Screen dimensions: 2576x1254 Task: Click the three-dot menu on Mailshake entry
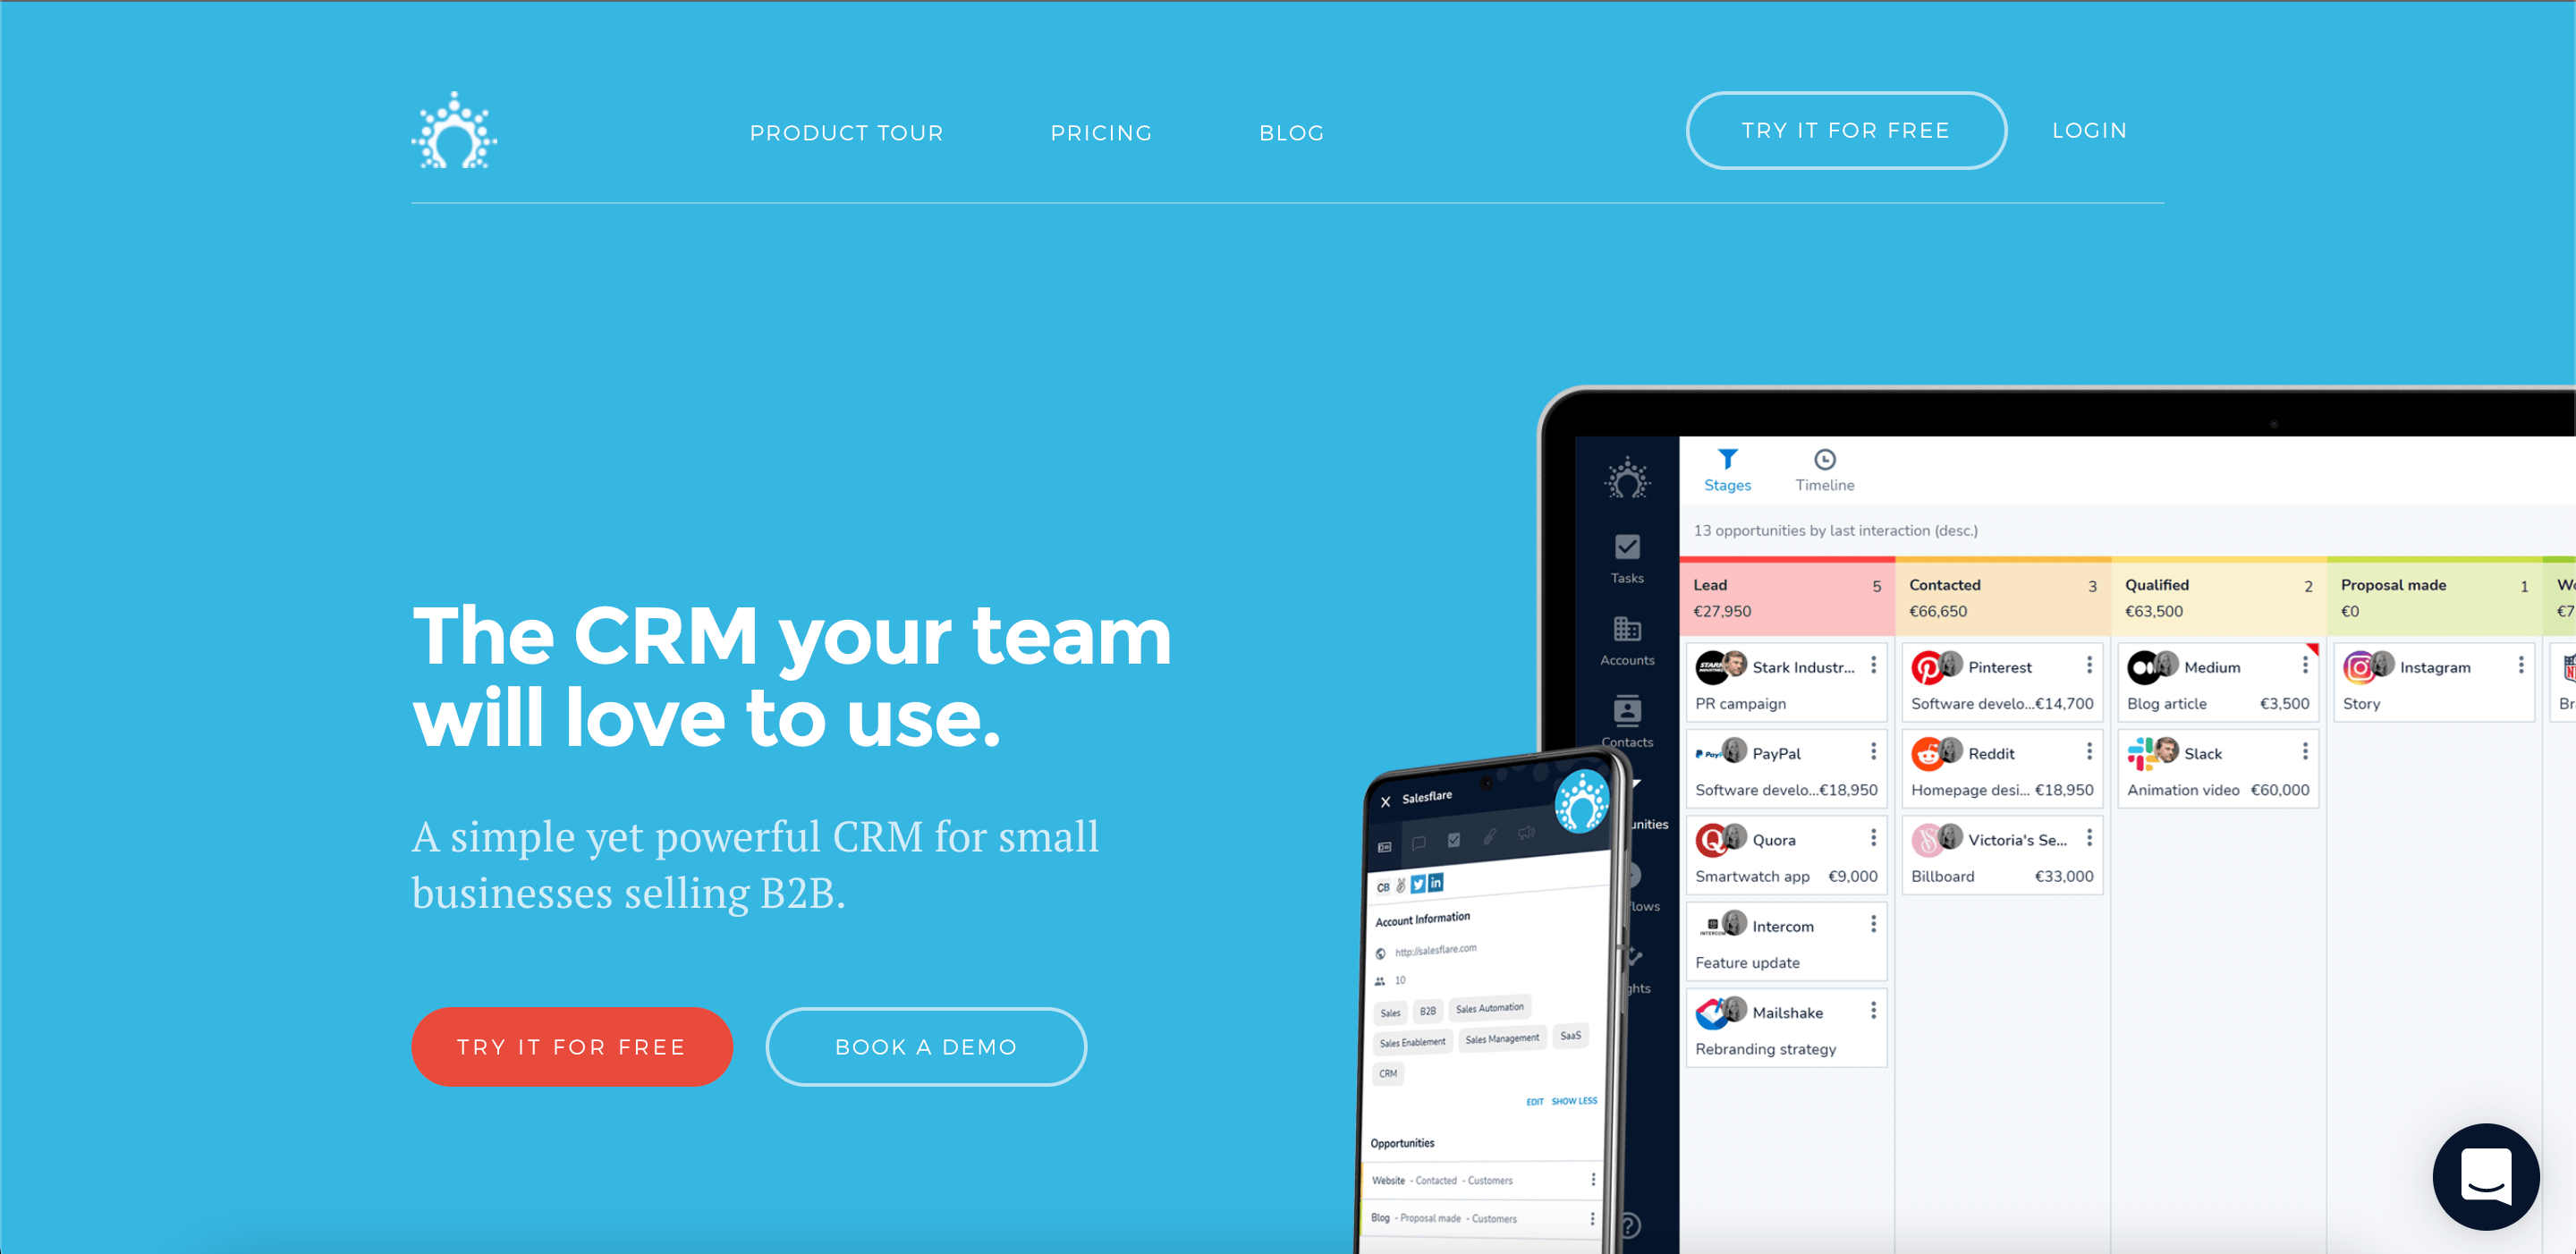(1877, 1014)
